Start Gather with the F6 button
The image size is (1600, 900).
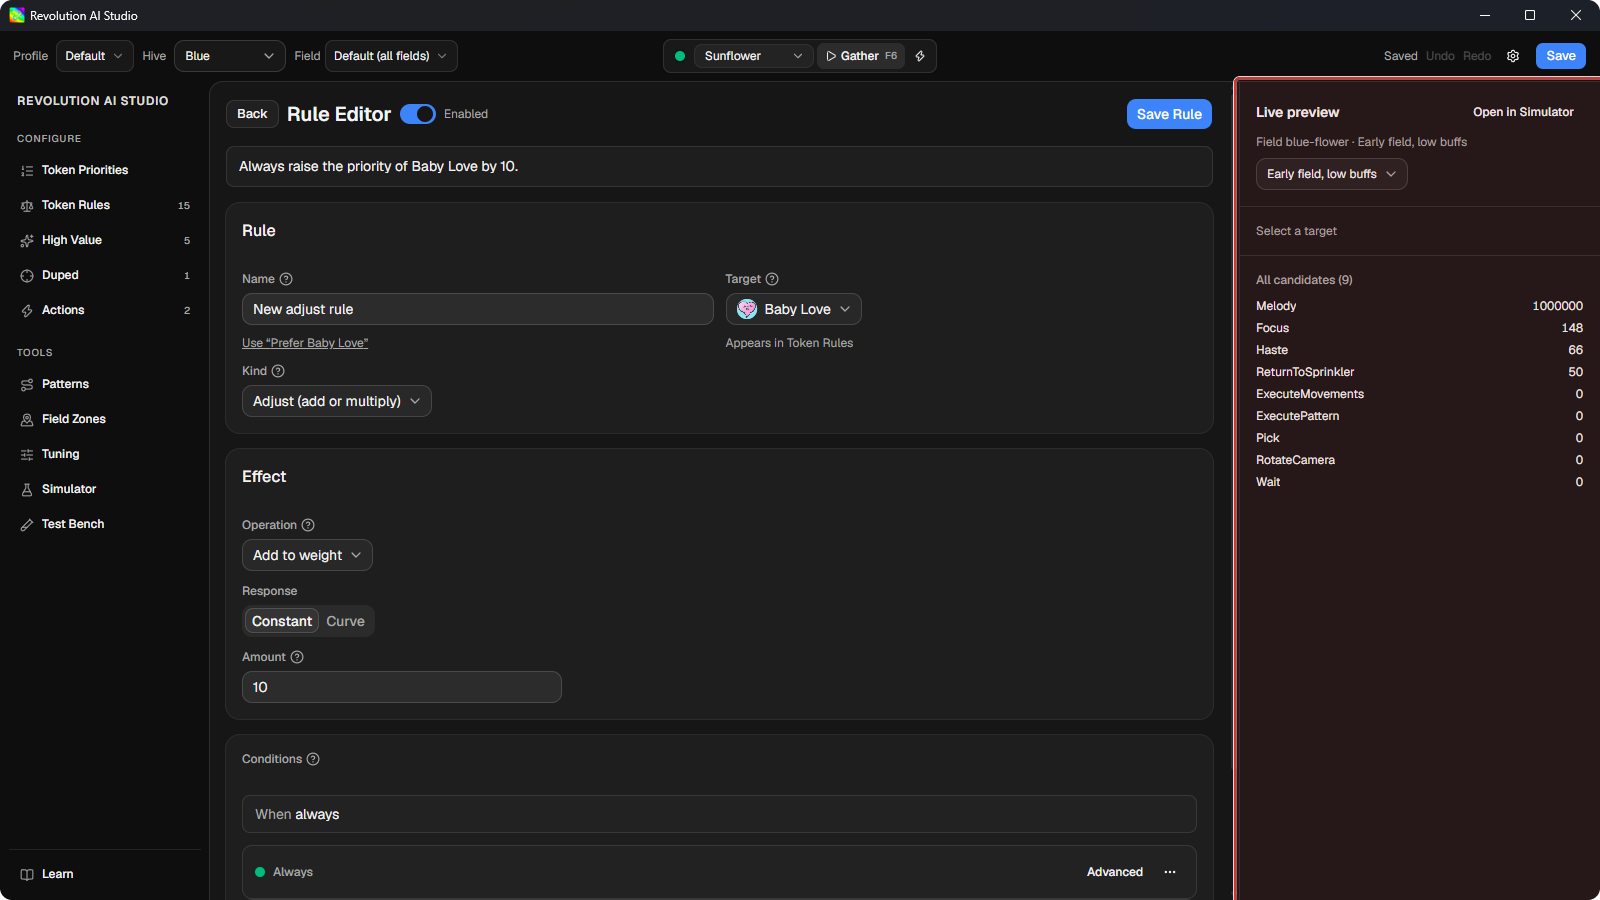pyautogui.click(x=861, y=56)
